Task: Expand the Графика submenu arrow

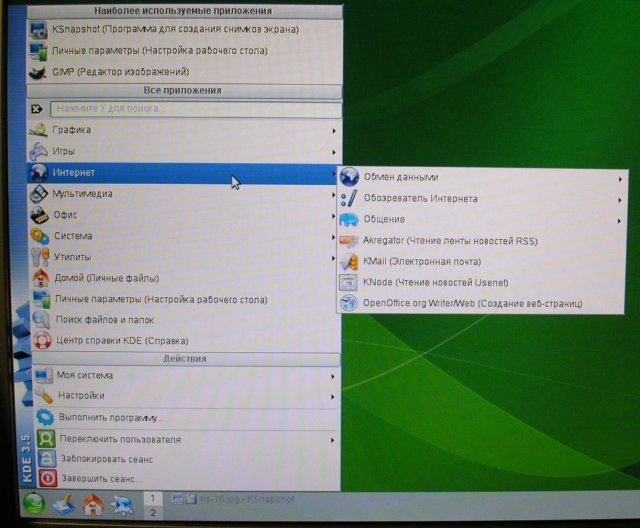Action: 334,131
